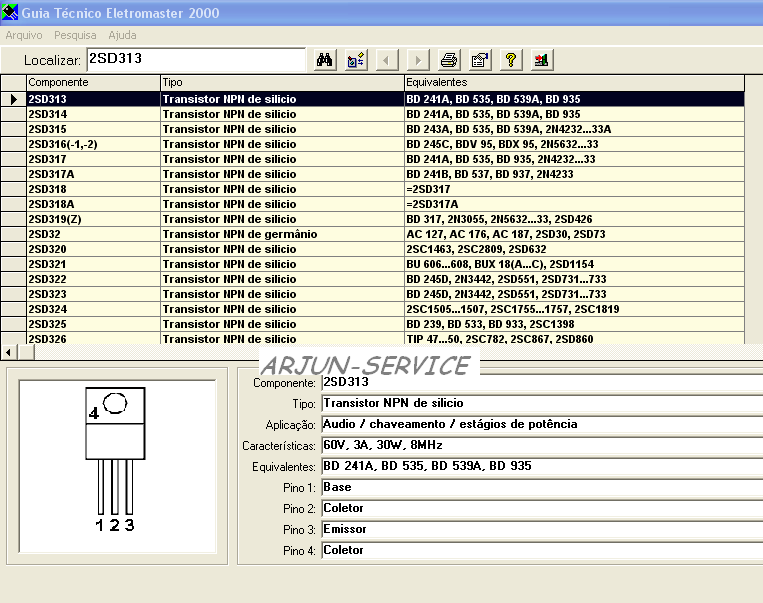Image resolution: width=763 pixels, height=603 pixels.
Task: Click the Tipo column header
Action: [282, 82]
